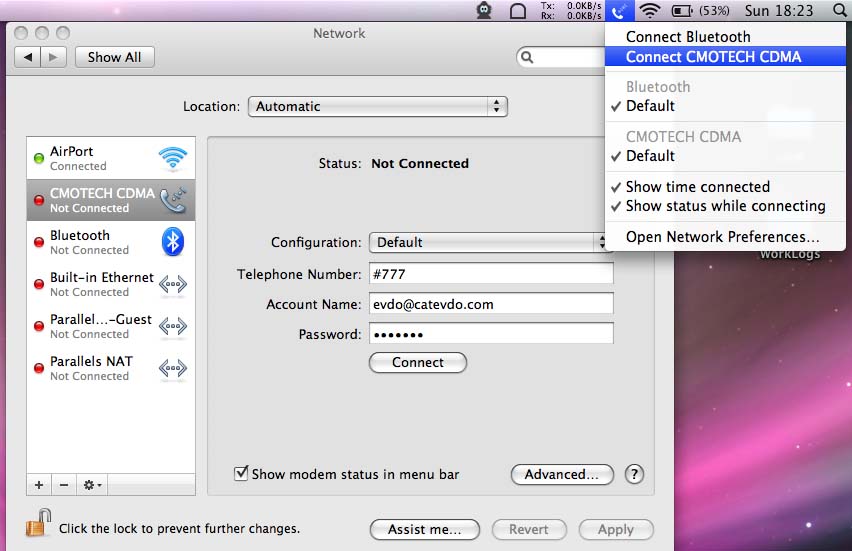Screen dimensions: 852x551
Task: Open Spotlight magnifier in the menu bar
Action: coord(840,10)
